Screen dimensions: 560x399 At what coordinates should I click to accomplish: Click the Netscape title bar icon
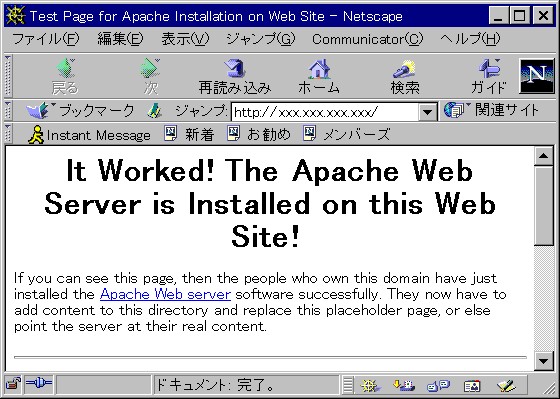point(15,16)
